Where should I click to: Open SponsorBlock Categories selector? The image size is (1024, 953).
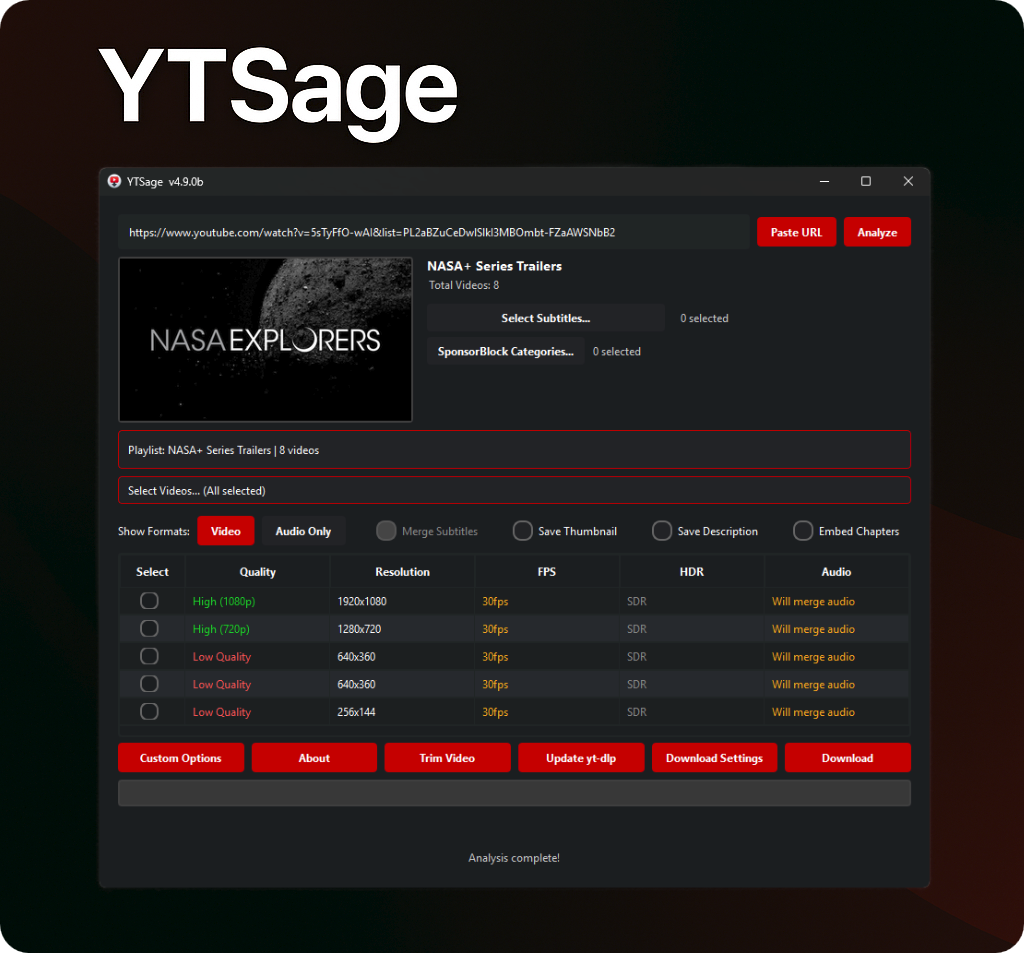click(x=505, y=351)
